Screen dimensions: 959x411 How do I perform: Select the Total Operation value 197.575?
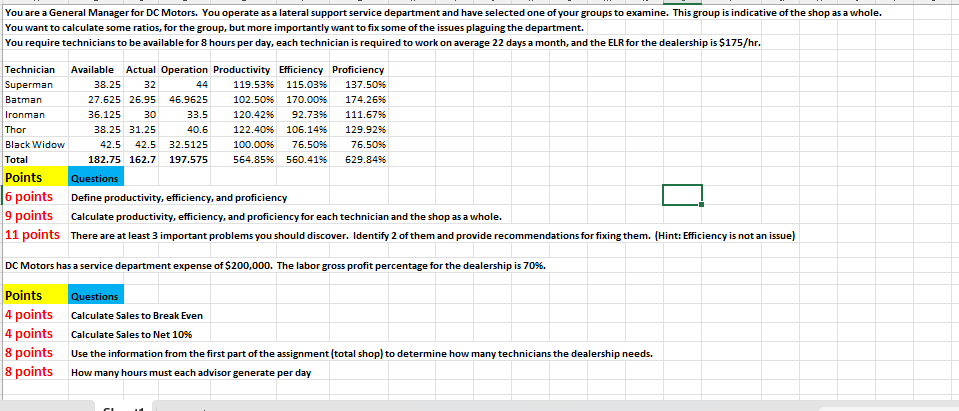click(185, 160)
